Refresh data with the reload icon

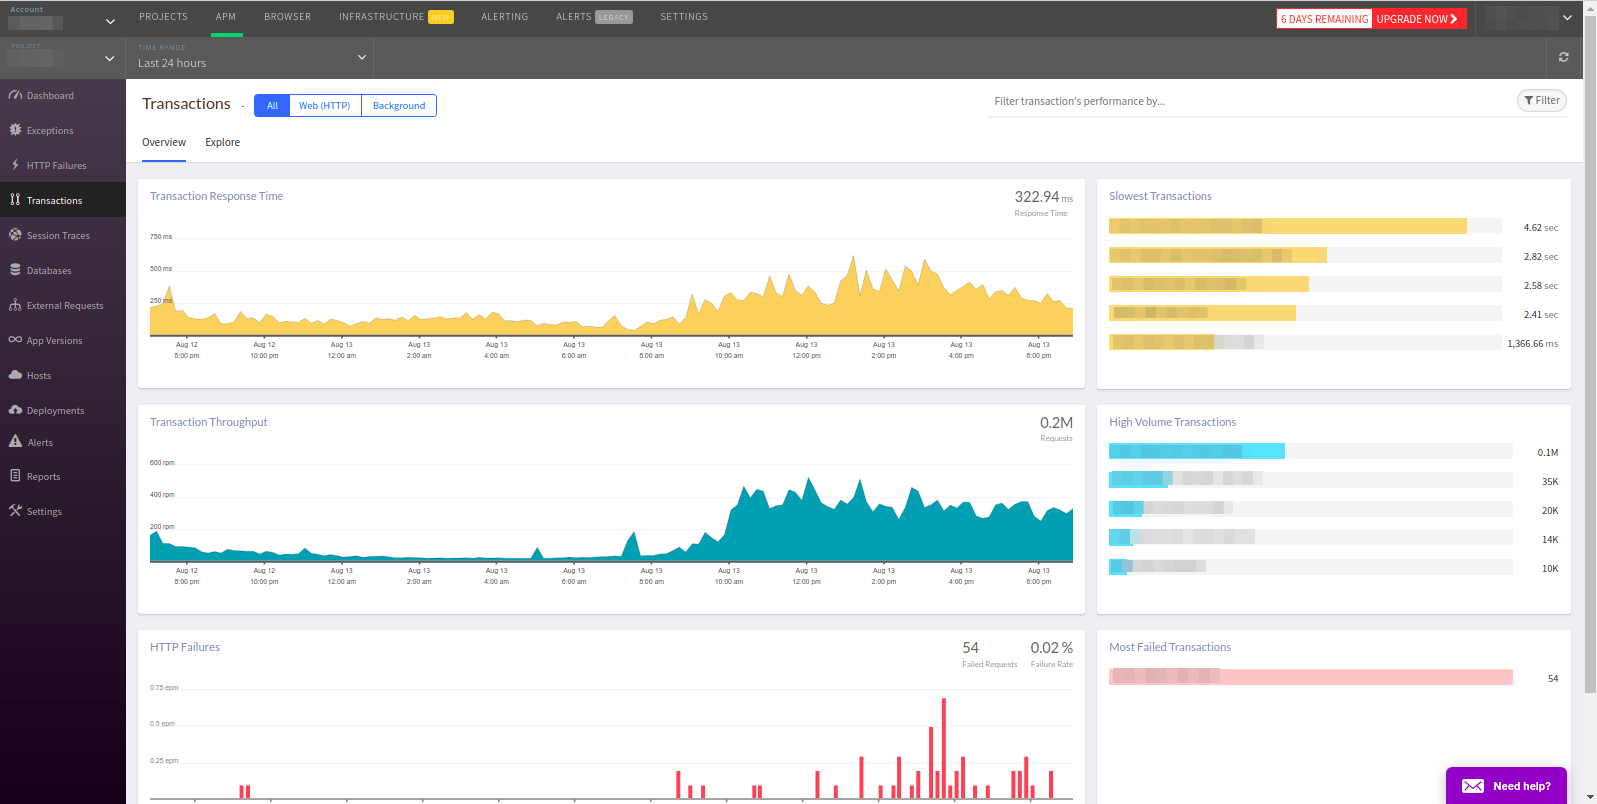tap(1564, 58)
